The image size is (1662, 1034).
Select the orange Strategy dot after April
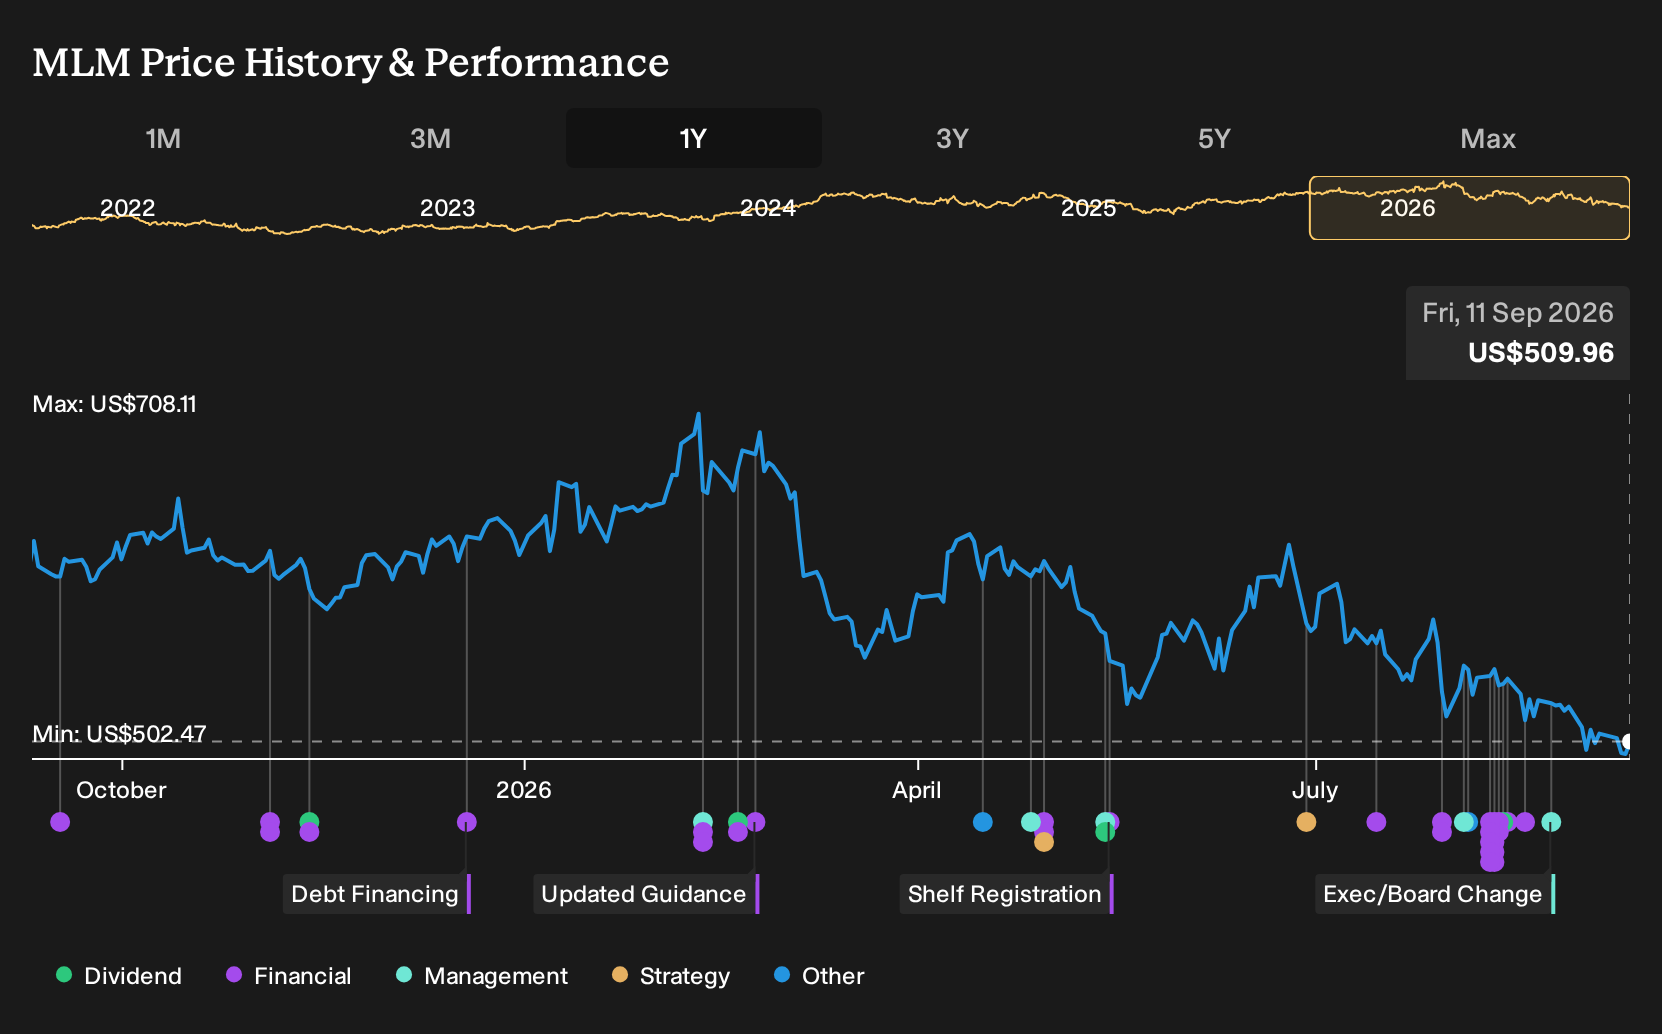(1044, 842)
